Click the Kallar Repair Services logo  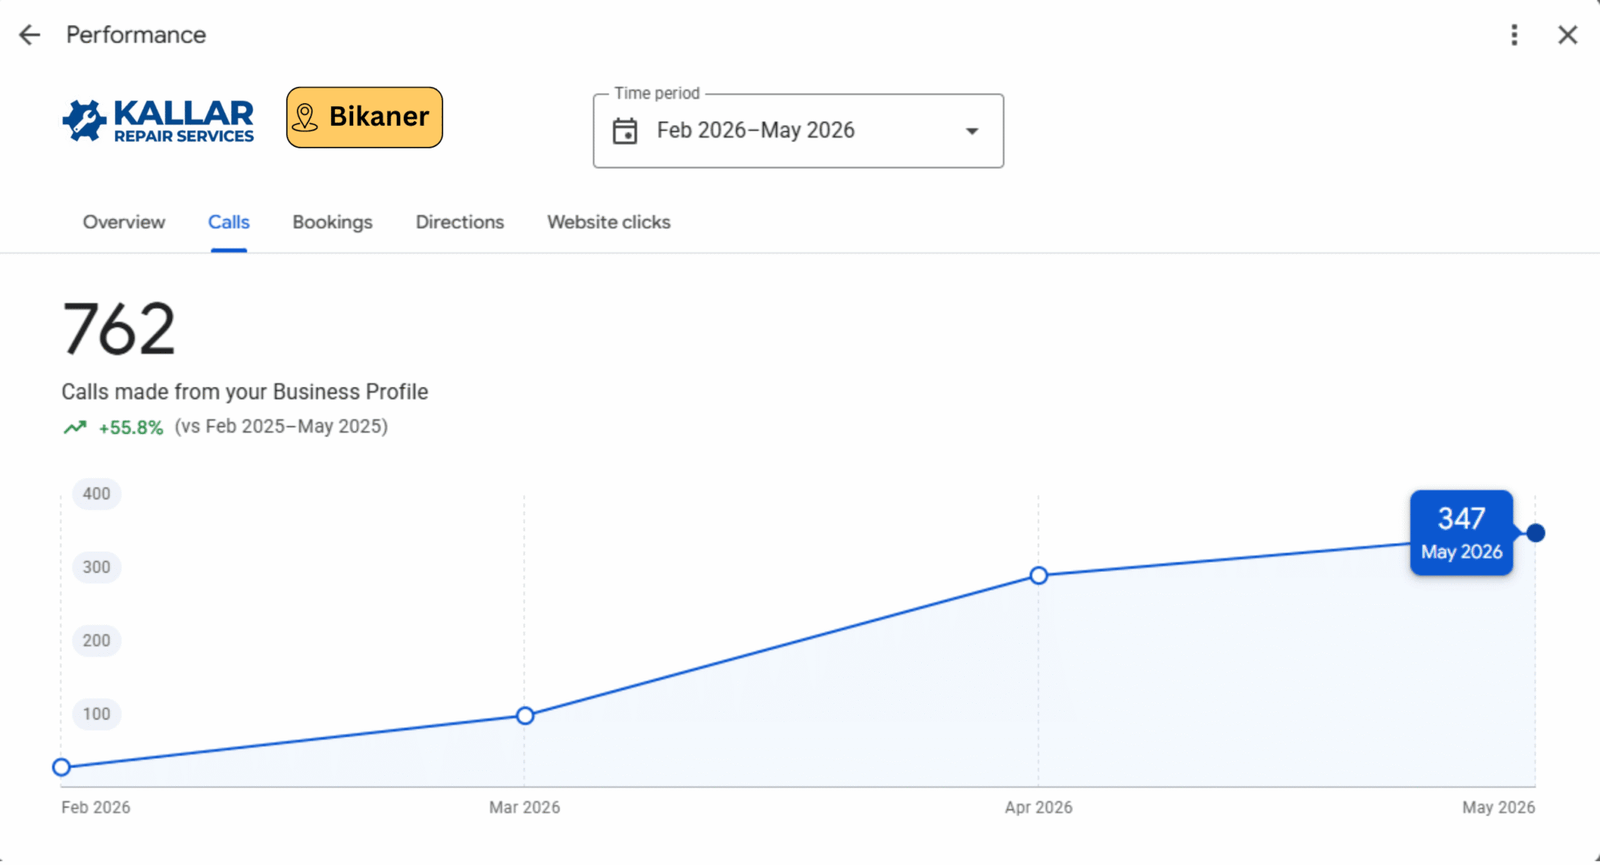158,121
